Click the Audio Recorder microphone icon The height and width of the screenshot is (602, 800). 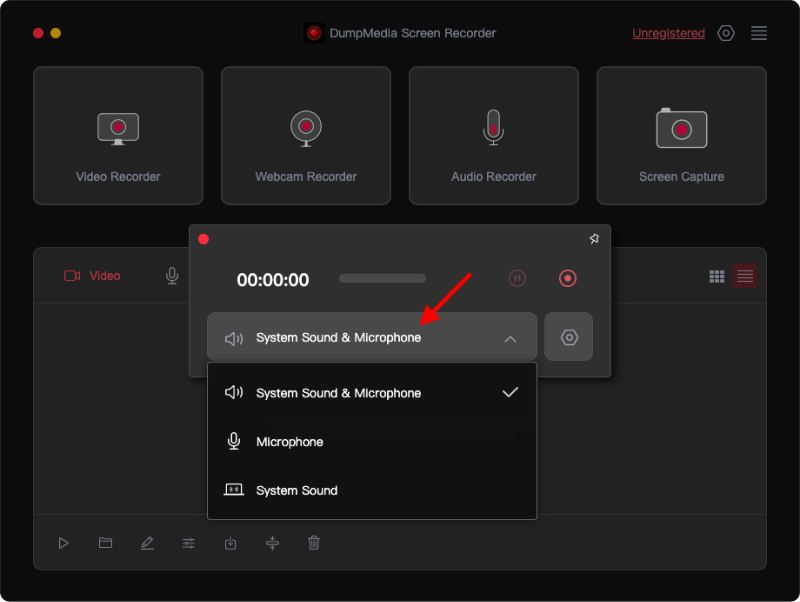coord(493,128)
